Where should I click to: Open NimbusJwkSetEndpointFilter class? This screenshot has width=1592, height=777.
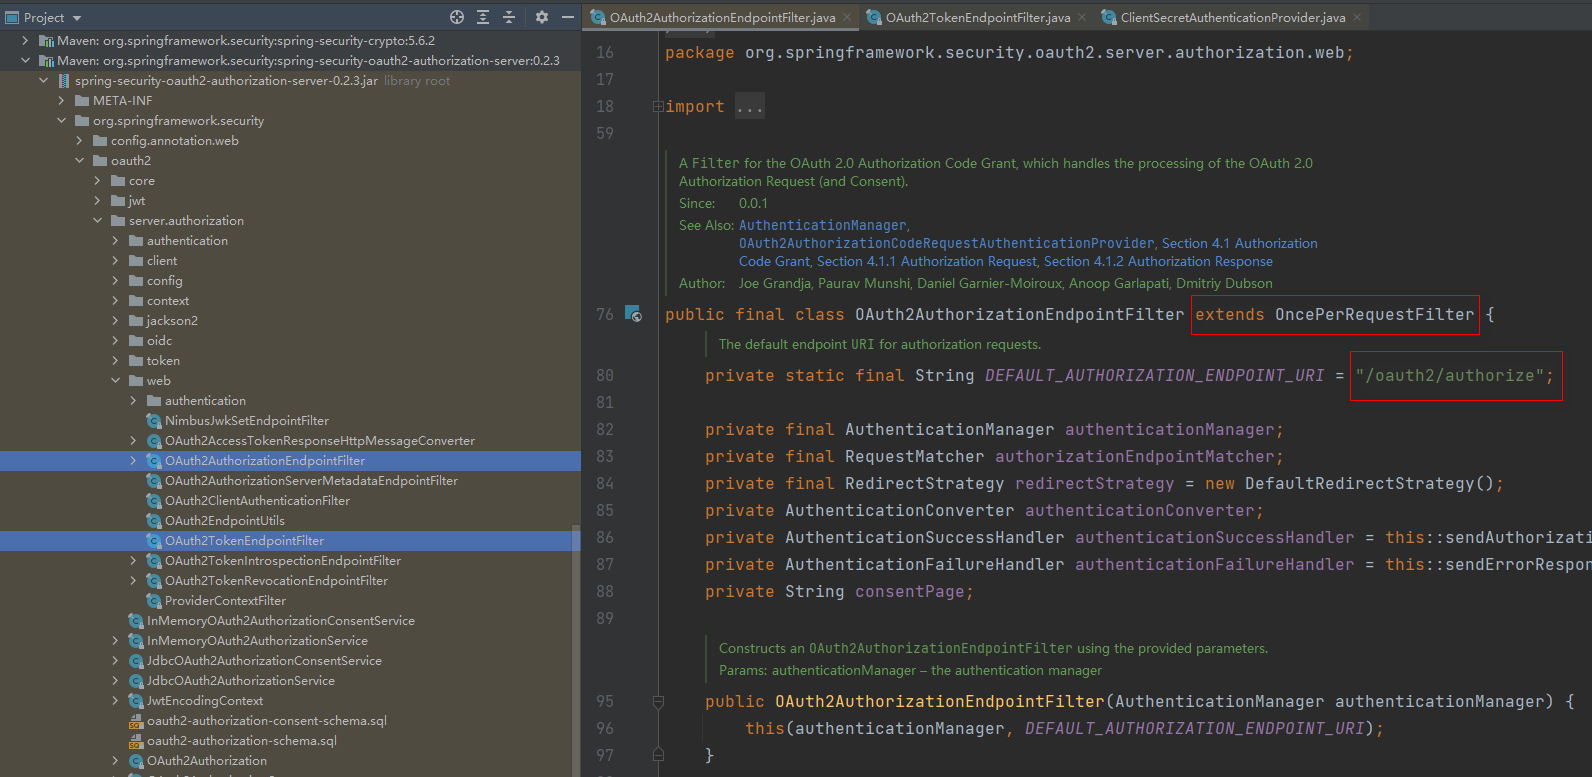click(247, 421)
